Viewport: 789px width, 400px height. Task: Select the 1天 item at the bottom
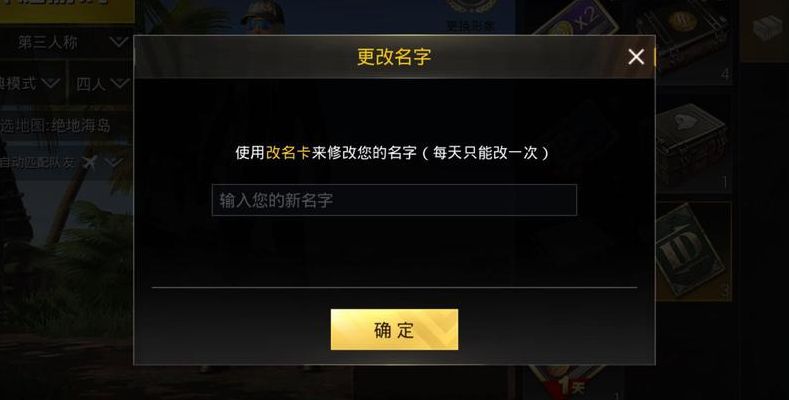[569, 382]
